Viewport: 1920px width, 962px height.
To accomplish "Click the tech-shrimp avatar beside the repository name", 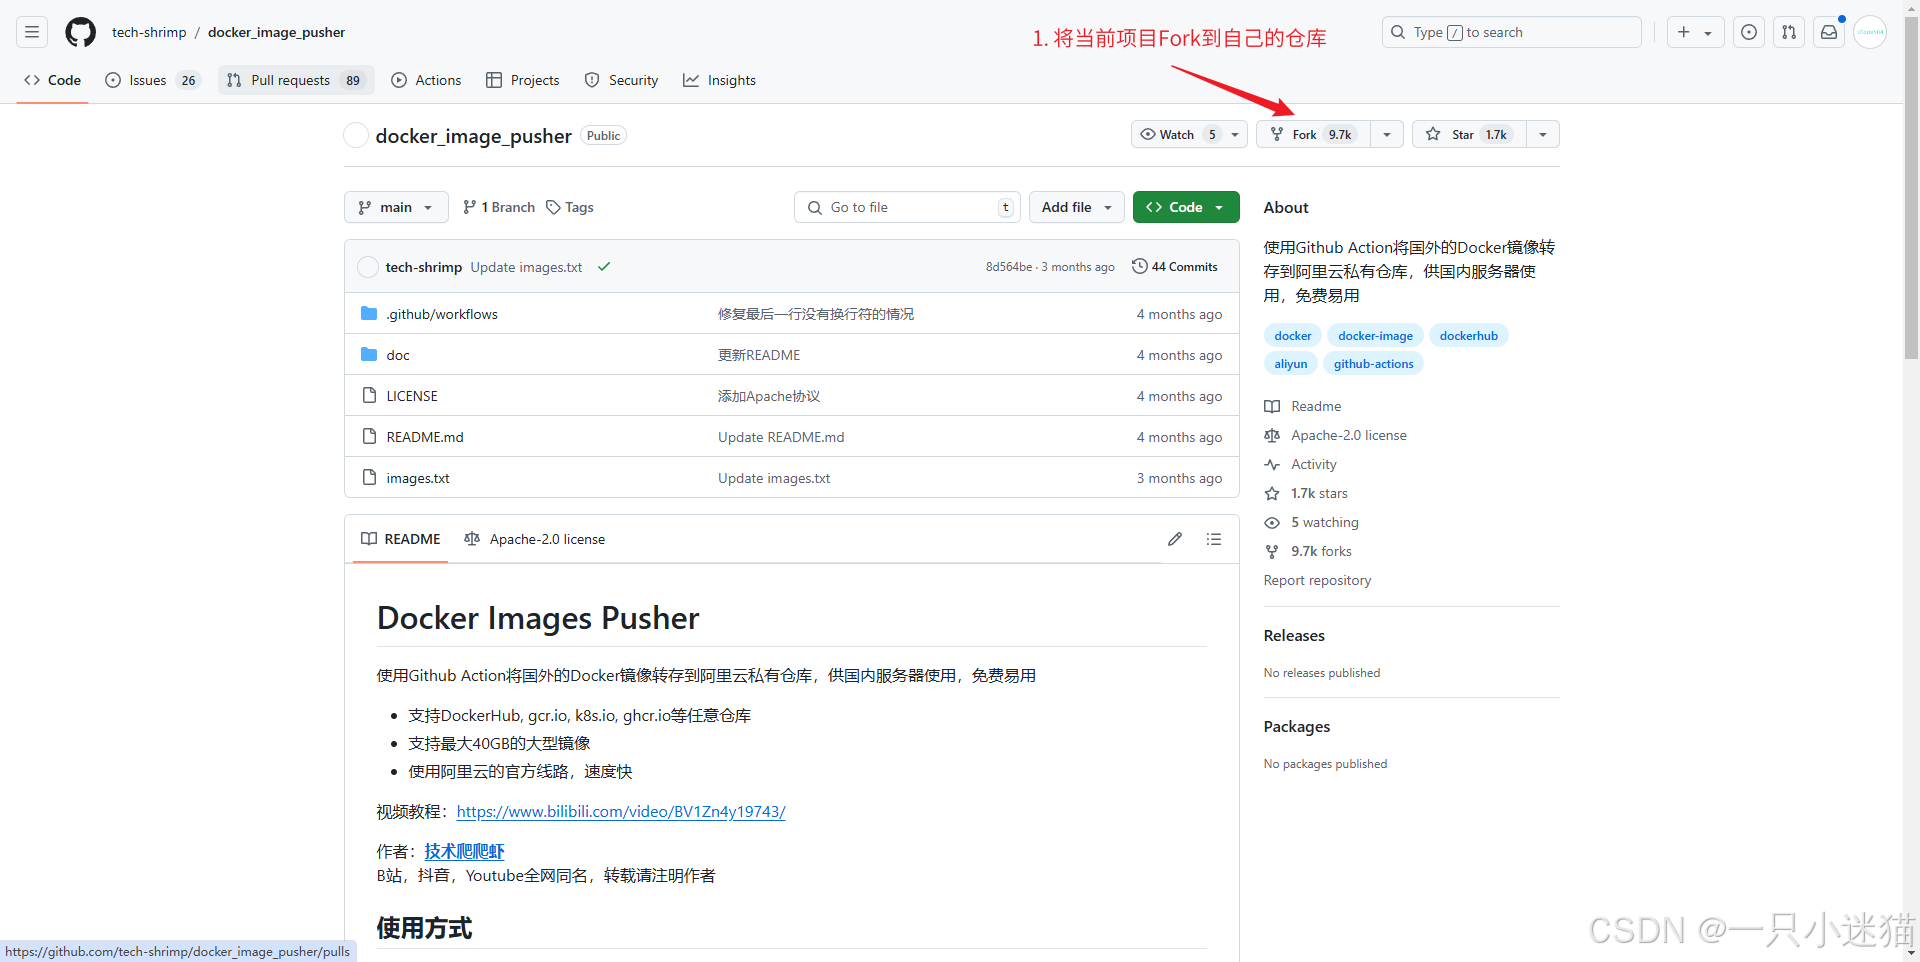I will coord(356,136).
